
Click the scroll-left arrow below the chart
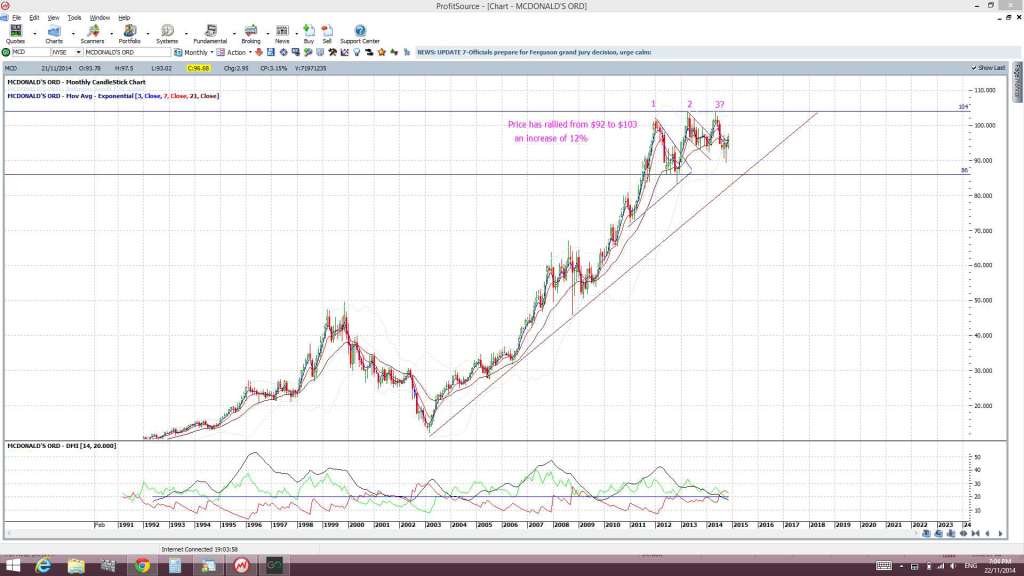(987, 534)
